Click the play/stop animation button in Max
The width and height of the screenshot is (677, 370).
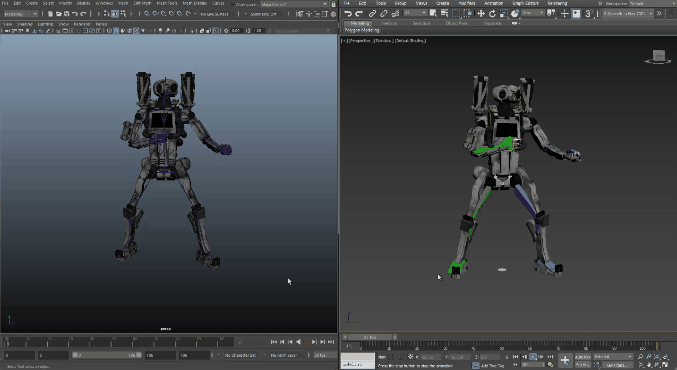pos(533,357)
